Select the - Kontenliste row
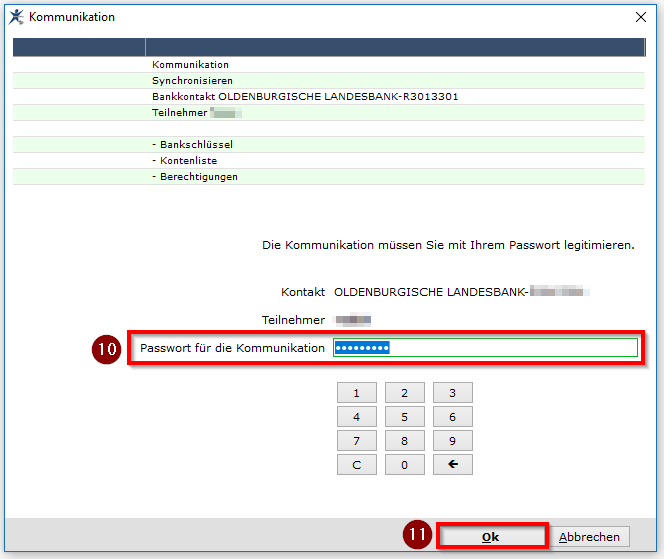 tap(329, 161)
